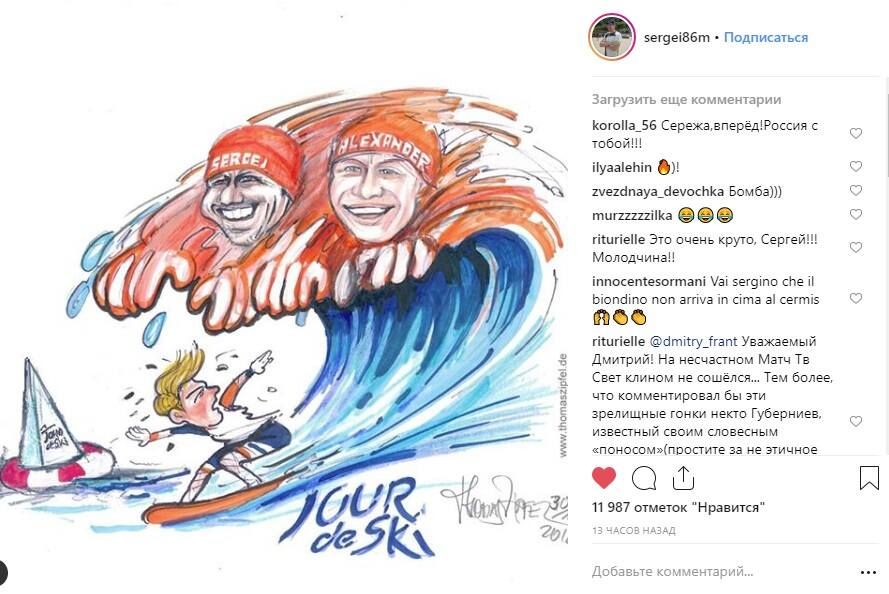Like the riturielle comment mentioning dmitry_frant
This screenshot has height=594, width=889.
click(x=856, y=421)
